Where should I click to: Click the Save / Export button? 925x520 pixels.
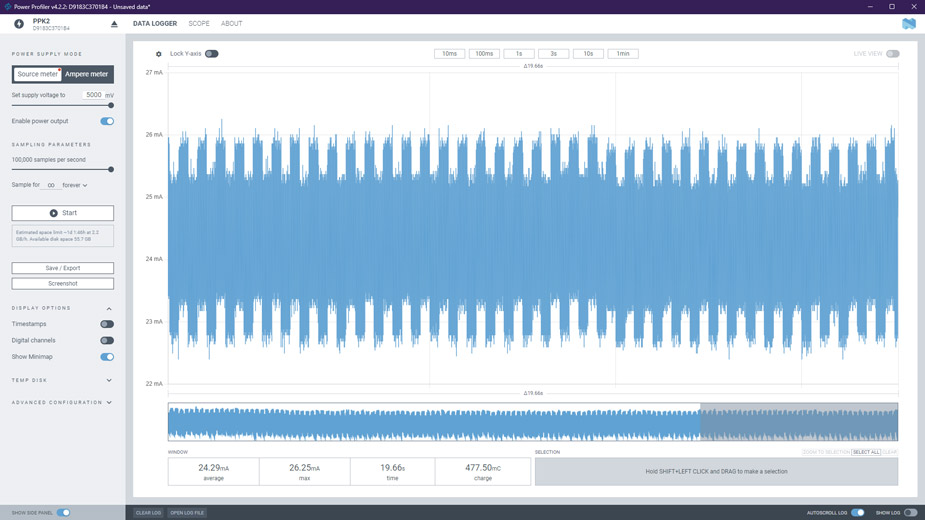click(63, 268)
